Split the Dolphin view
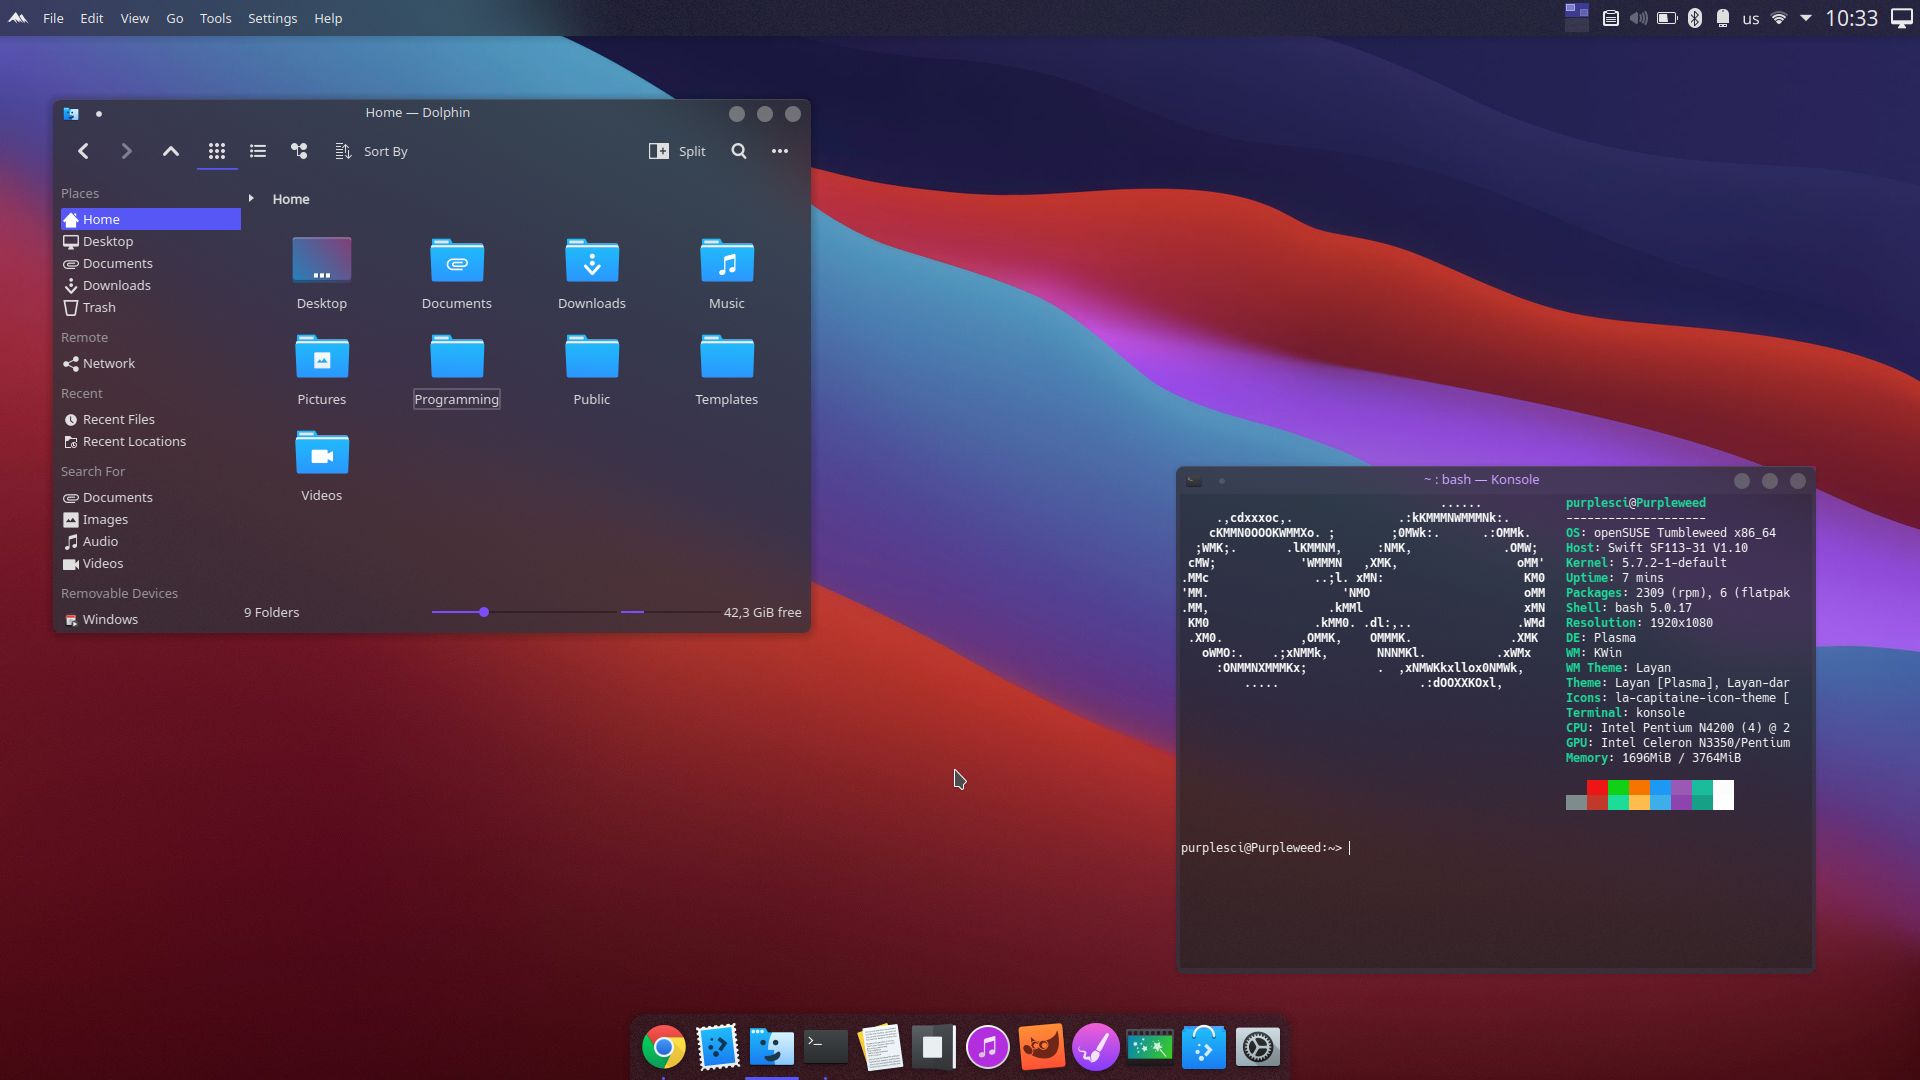 tap(677, 151)
